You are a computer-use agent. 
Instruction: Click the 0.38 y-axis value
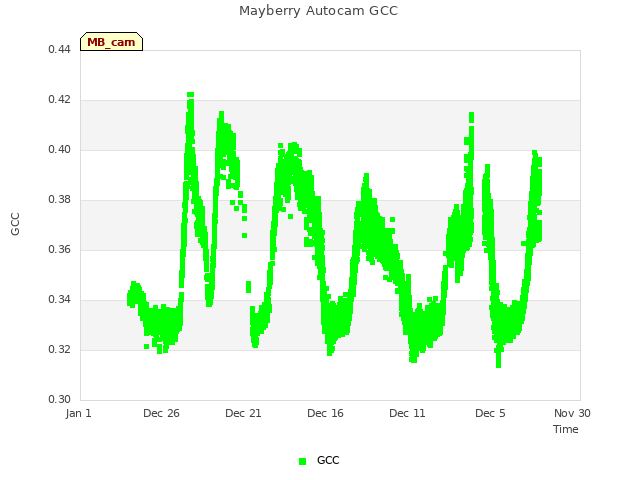pos(59,200)
